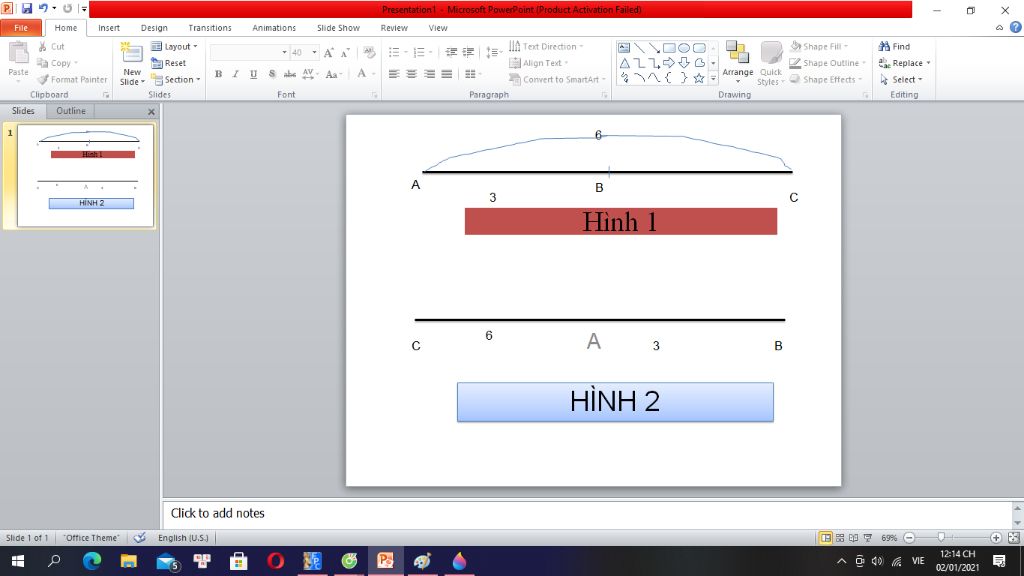Select the Curve shape

click(x=654, y=78)
